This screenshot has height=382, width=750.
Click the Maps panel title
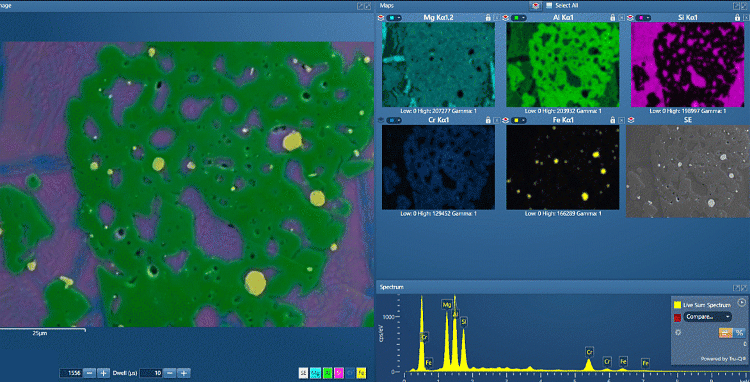pos(386,5)
